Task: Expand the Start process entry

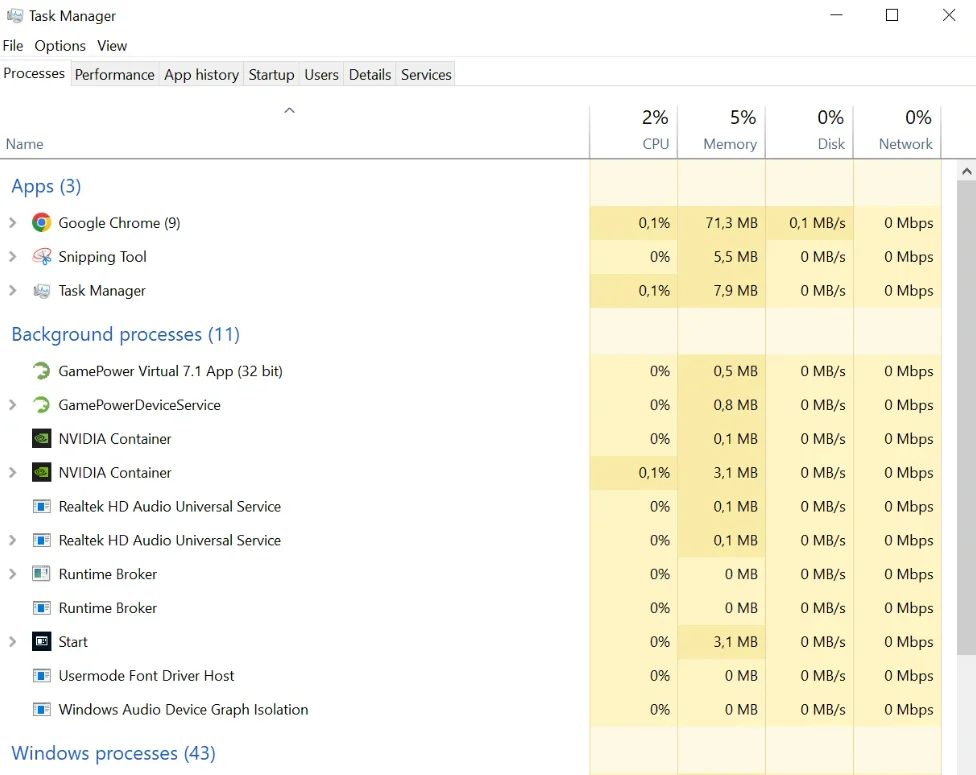Action: tap(13, 642)
